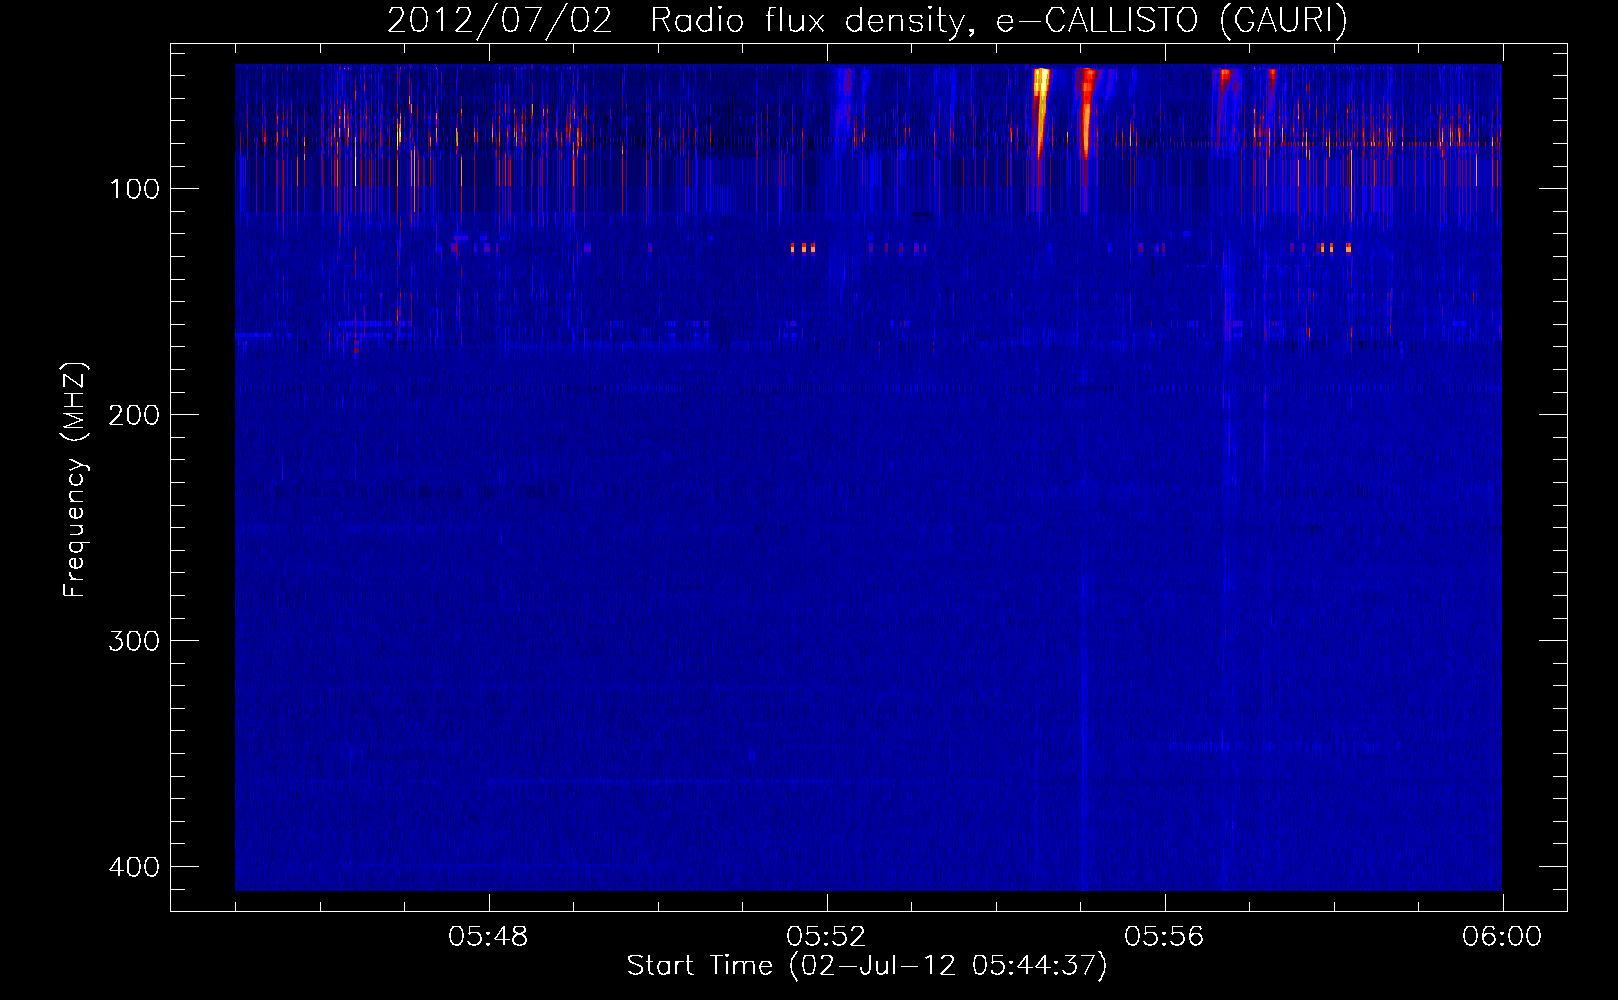The image size is (1618, 1000).
Task: Click the 06:00 time tick label
Action: point(1502,937)
